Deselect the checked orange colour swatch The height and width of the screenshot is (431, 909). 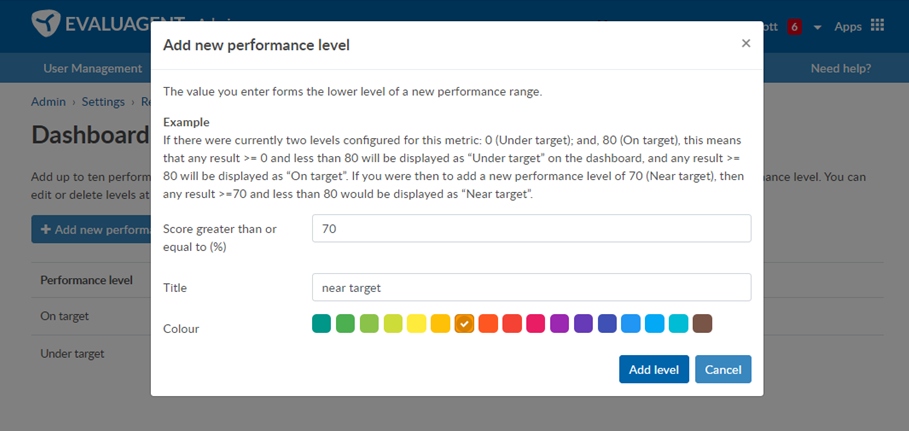tap(464, 323)
